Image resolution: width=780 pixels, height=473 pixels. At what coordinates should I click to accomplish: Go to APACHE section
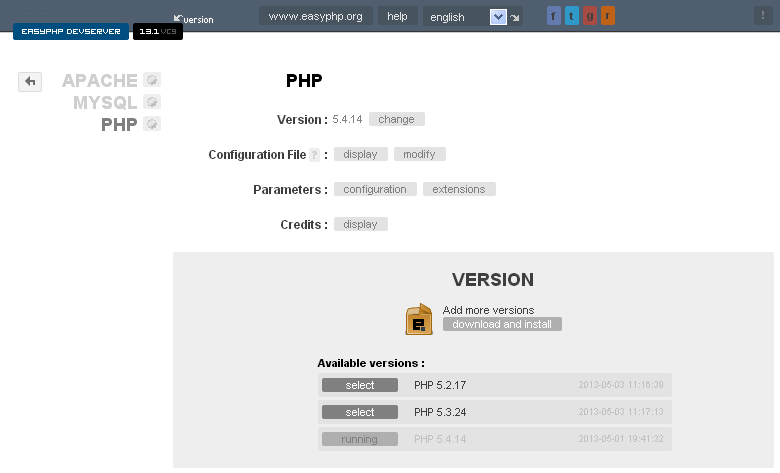pyautogui.click(x=99, y=81)
